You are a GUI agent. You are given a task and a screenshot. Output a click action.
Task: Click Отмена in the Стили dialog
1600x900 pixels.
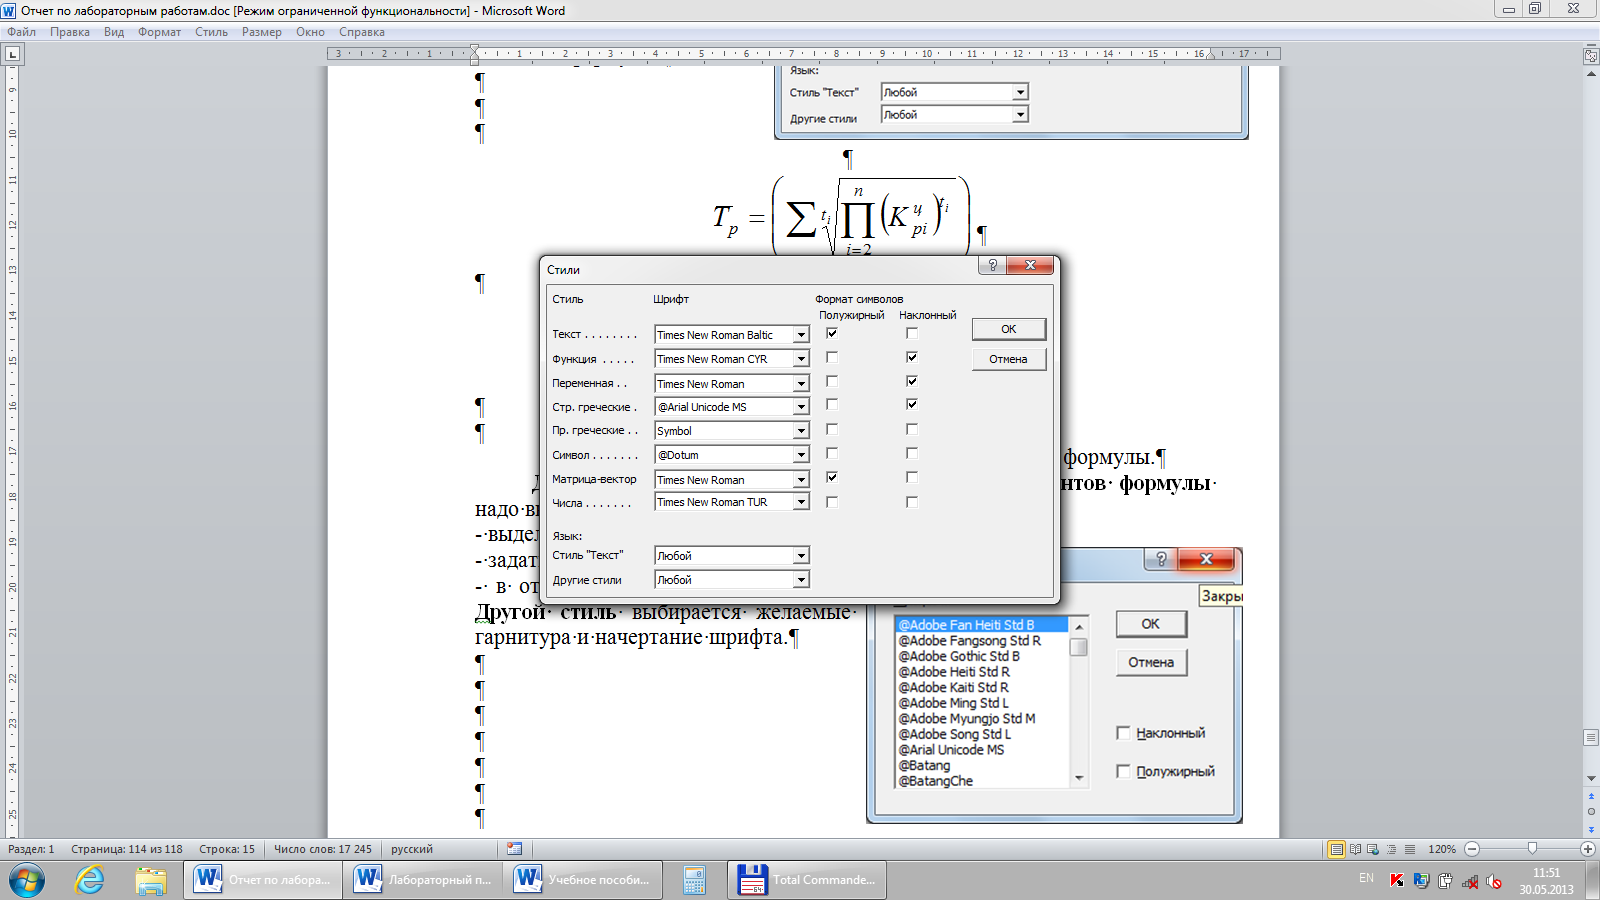[x=1009, y=359]
